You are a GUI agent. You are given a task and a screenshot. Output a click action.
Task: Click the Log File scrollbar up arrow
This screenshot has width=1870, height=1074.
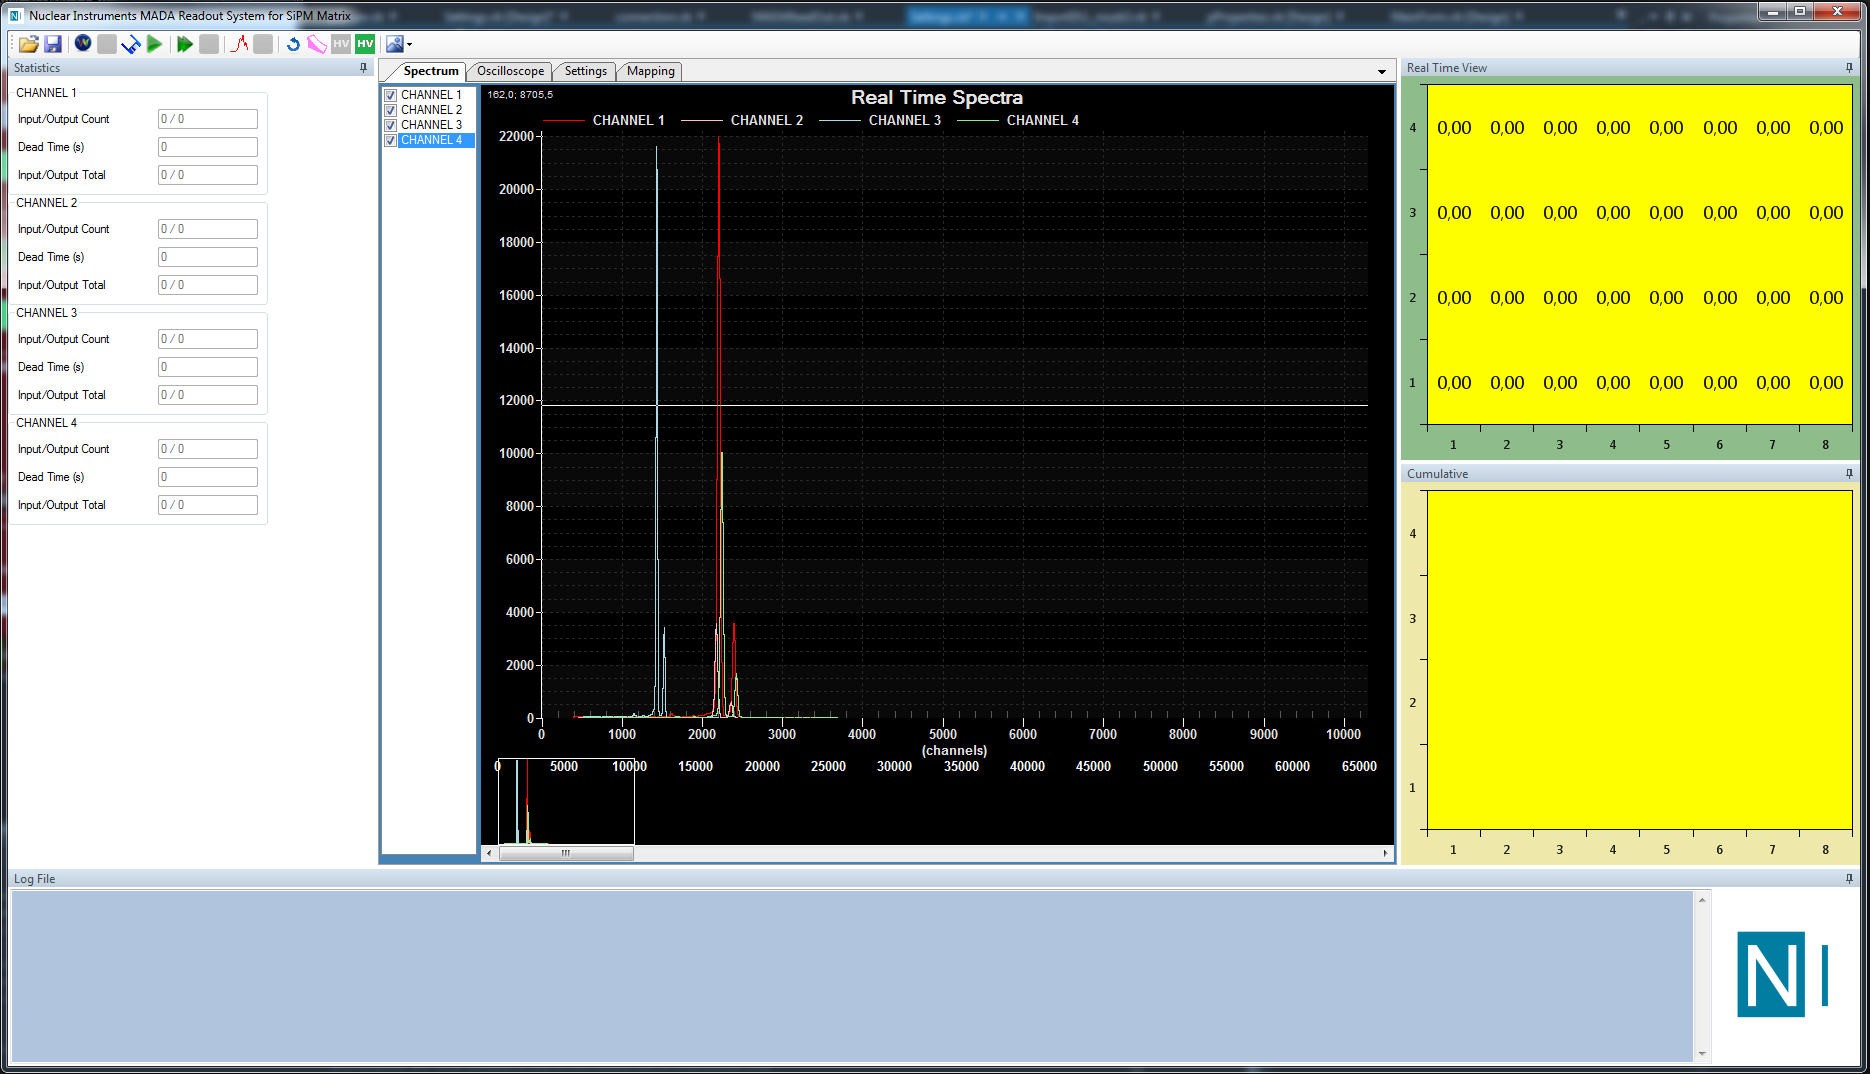[1702, 900]
